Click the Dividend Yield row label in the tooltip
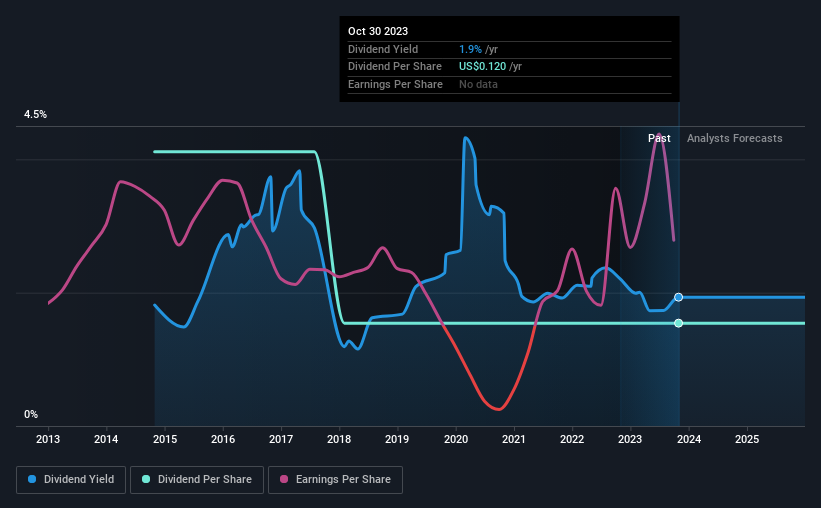This screenshot has height=508, width=821. (383, 49)
